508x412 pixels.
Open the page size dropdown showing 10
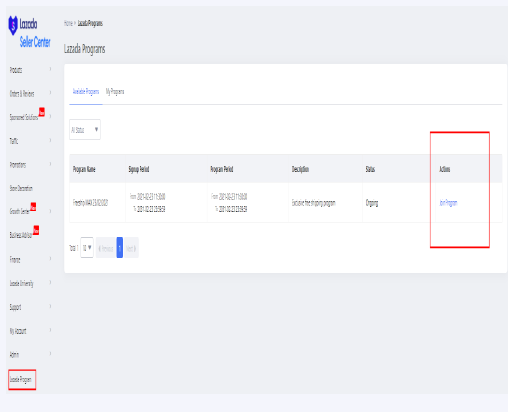click(x=87, y=247)
